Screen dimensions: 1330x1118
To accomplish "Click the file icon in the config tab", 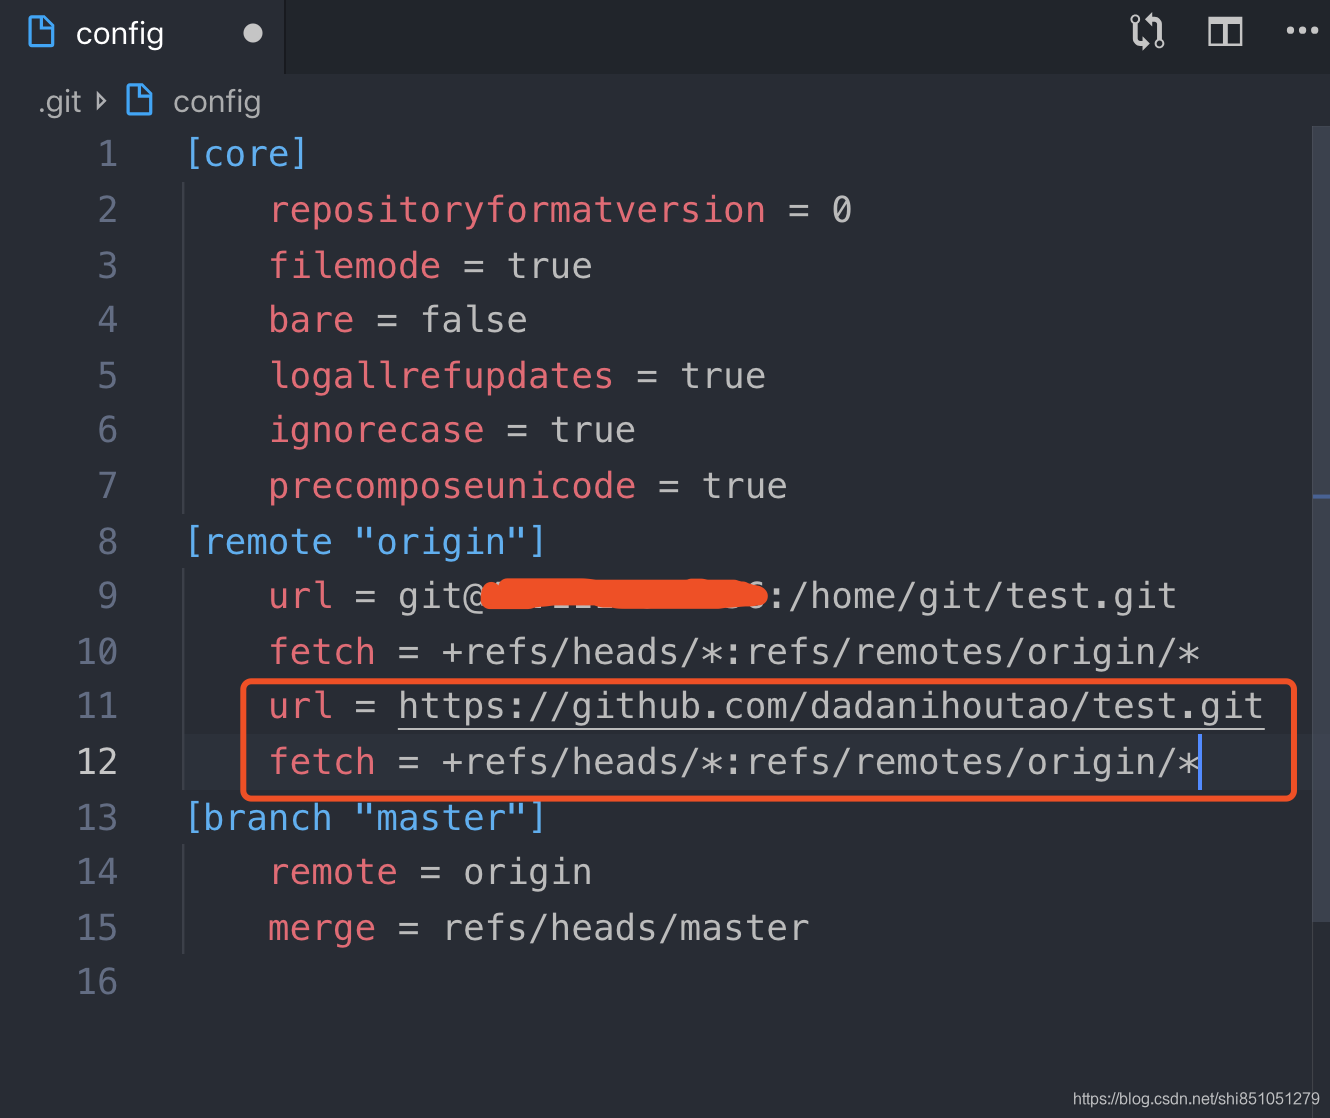I will (42, 32).
